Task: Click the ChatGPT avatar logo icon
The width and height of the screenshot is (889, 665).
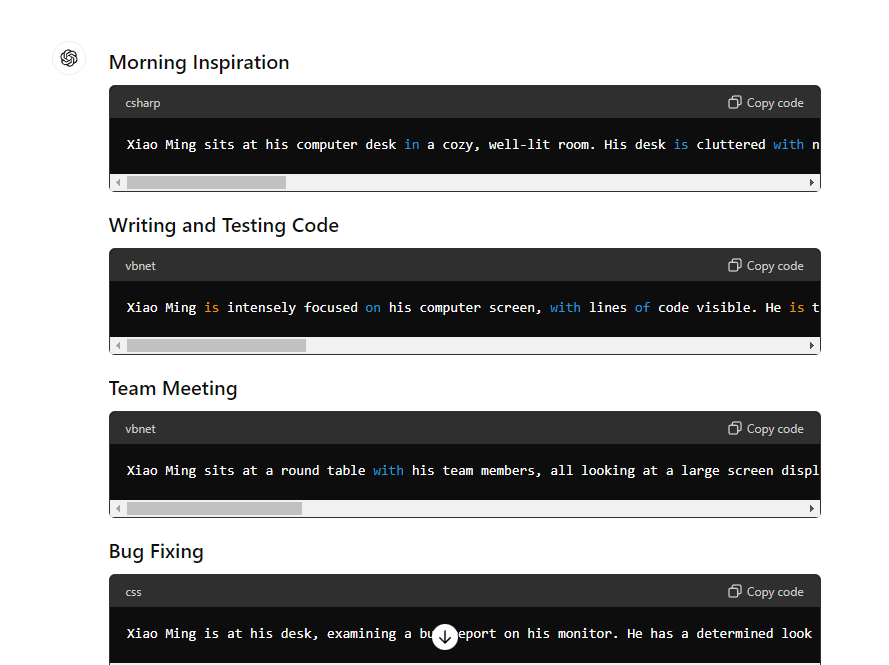Action: point(69,58)
